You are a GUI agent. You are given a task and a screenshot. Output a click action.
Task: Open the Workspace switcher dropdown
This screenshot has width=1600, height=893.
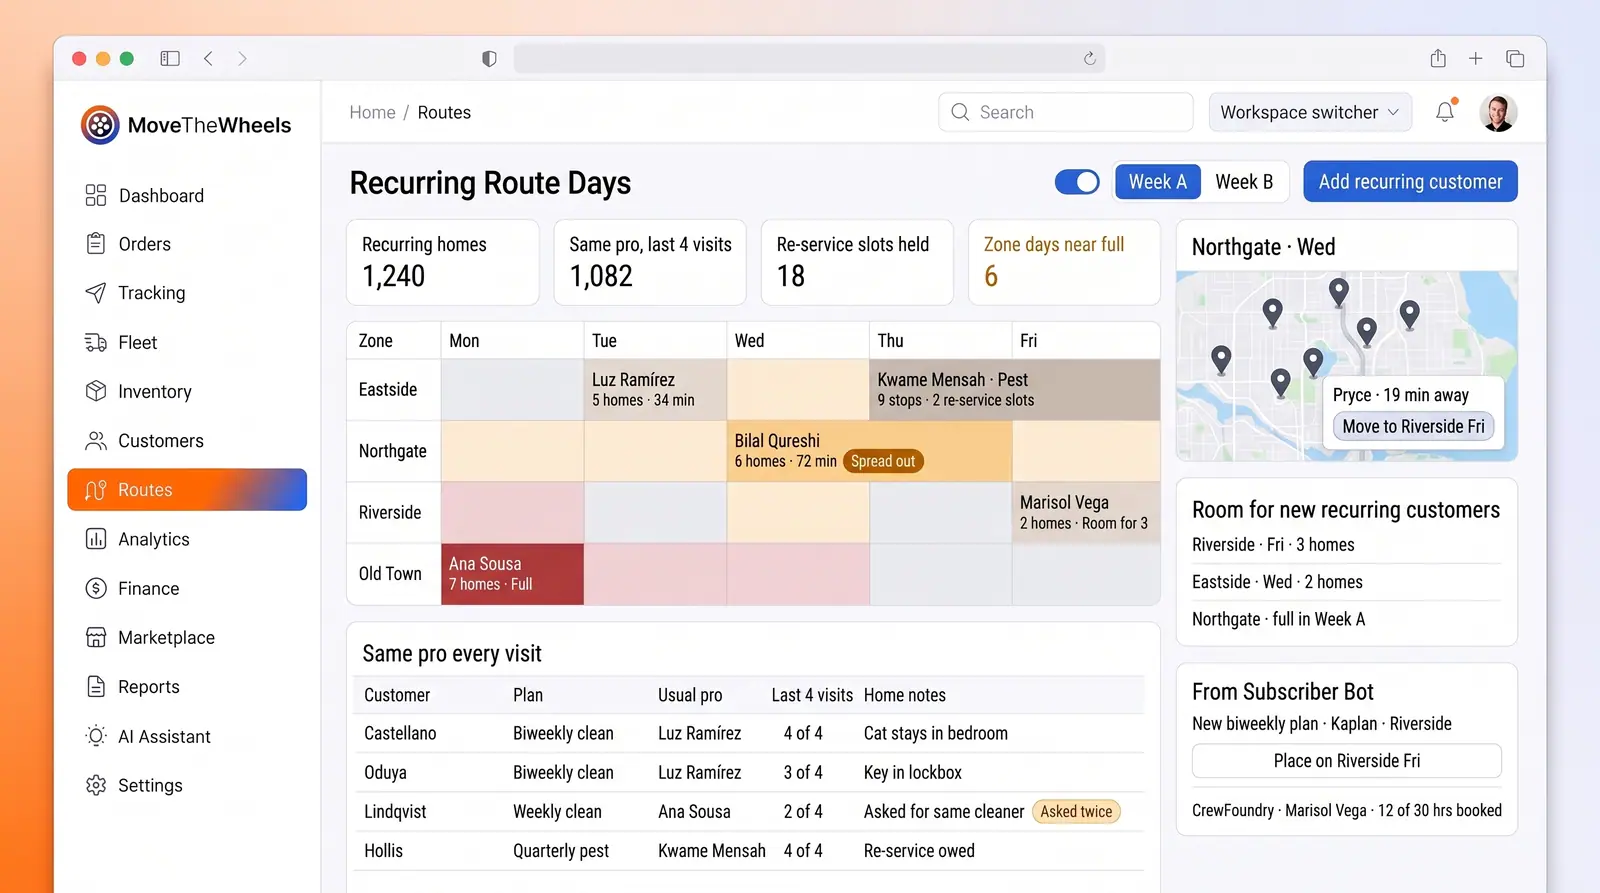(x=1310, y=112)
